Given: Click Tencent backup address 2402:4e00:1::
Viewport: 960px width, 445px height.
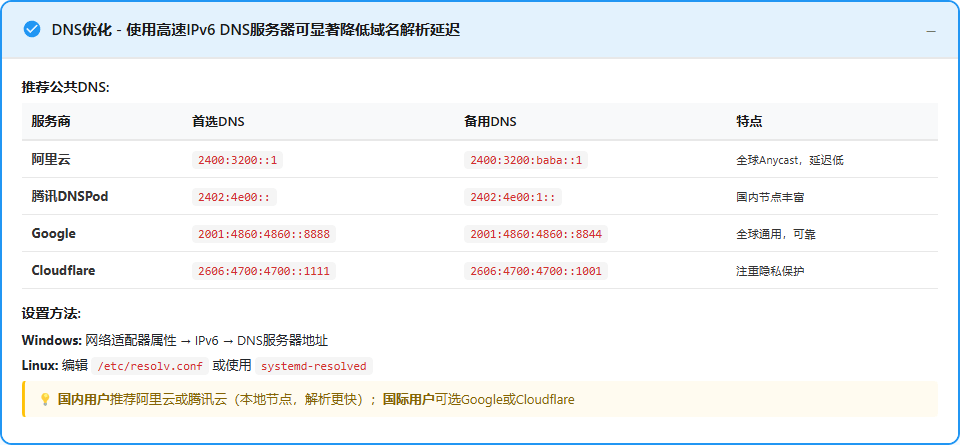Looking at the screenshot, I should [512, 197].
